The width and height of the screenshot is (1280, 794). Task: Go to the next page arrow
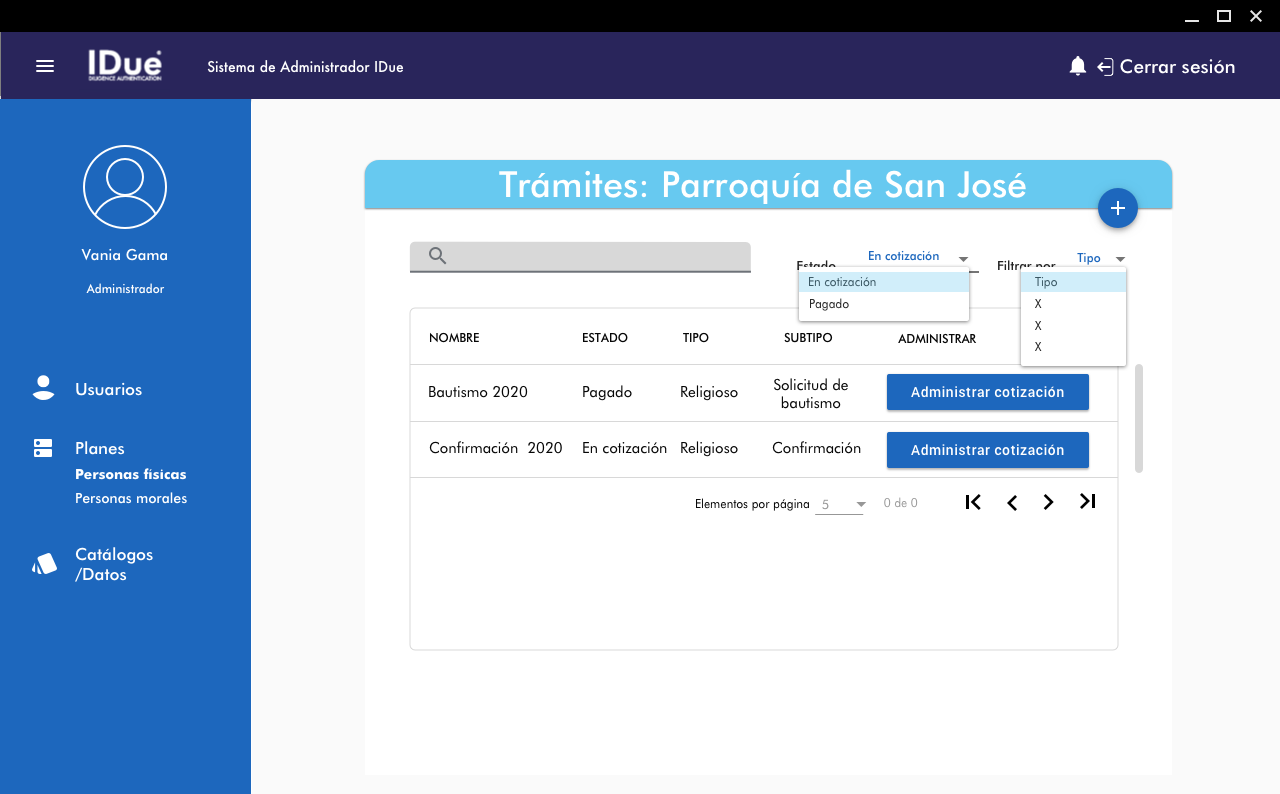(x=1048, y=503)
